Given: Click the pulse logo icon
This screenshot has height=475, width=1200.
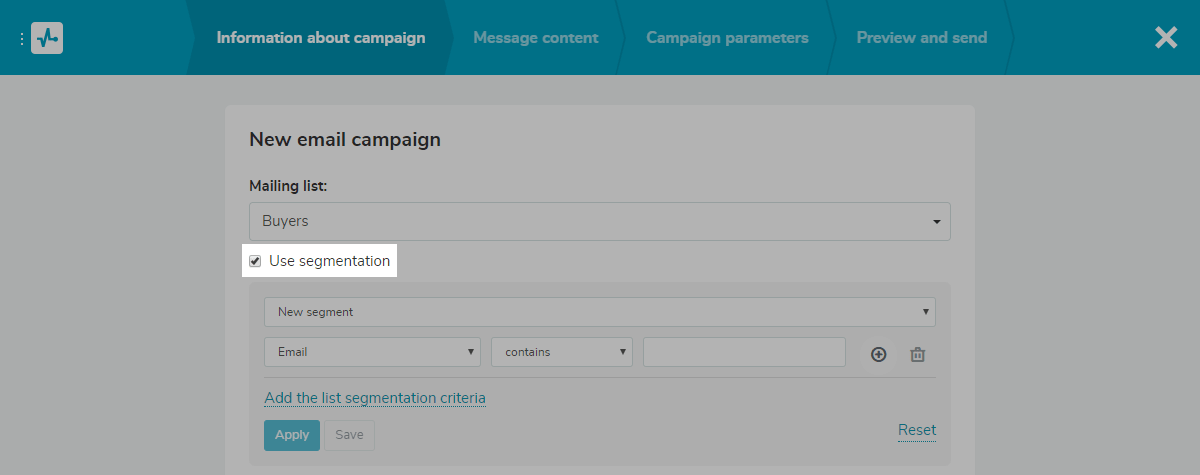Looking at the screenshot, I should [47, 38].
